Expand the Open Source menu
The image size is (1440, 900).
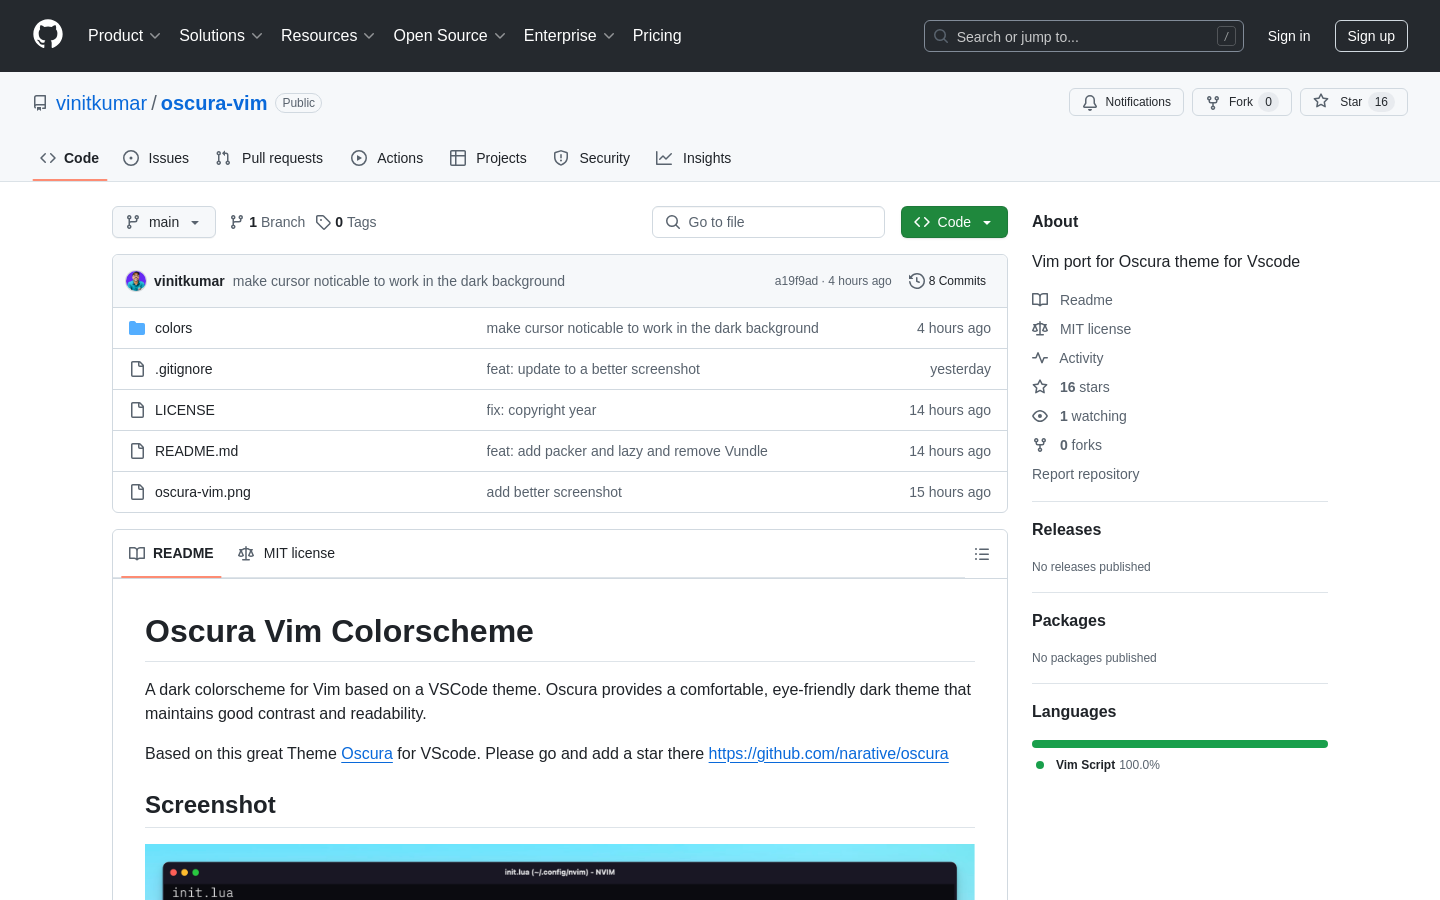(x=450, y=36)
